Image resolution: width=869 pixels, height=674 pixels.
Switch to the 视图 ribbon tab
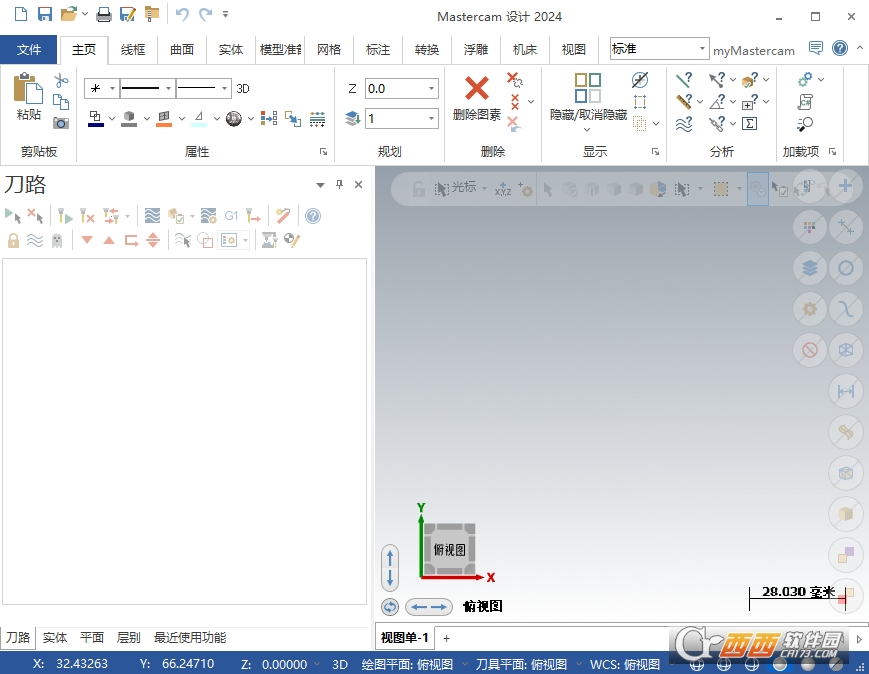tap(574, 50)
